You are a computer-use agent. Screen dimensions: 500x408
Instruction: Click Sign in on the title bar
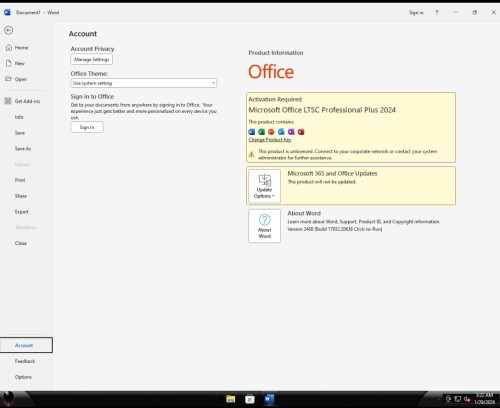click(x=416, y=12)
